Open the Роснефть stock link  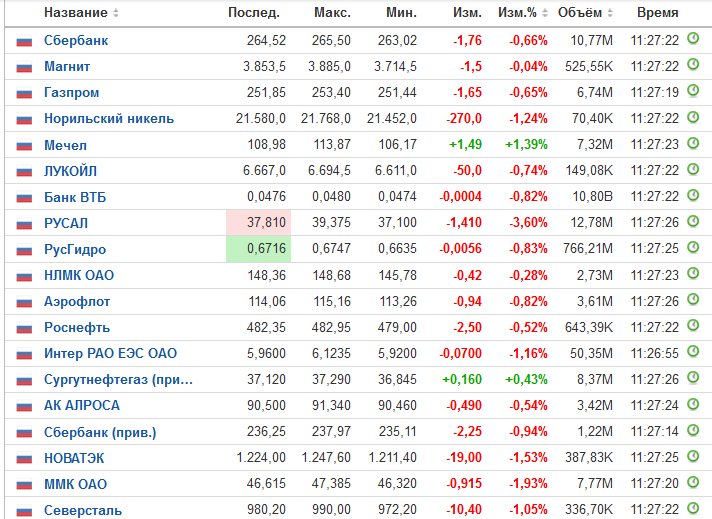click(x=77, y=327)
